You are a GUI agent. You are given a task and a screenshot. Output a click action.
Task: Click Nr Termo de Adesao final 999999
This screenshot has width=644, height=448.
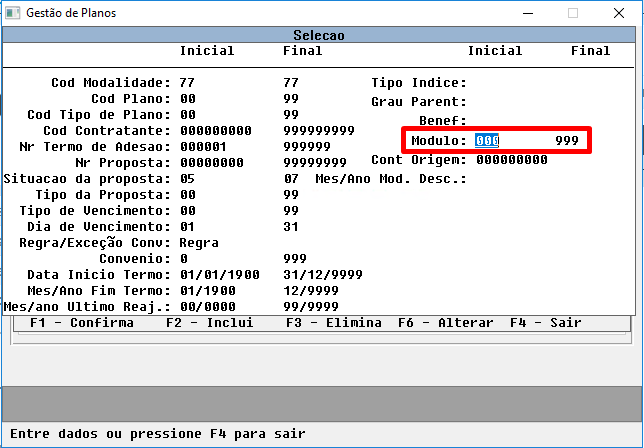[x=307, y=147]
